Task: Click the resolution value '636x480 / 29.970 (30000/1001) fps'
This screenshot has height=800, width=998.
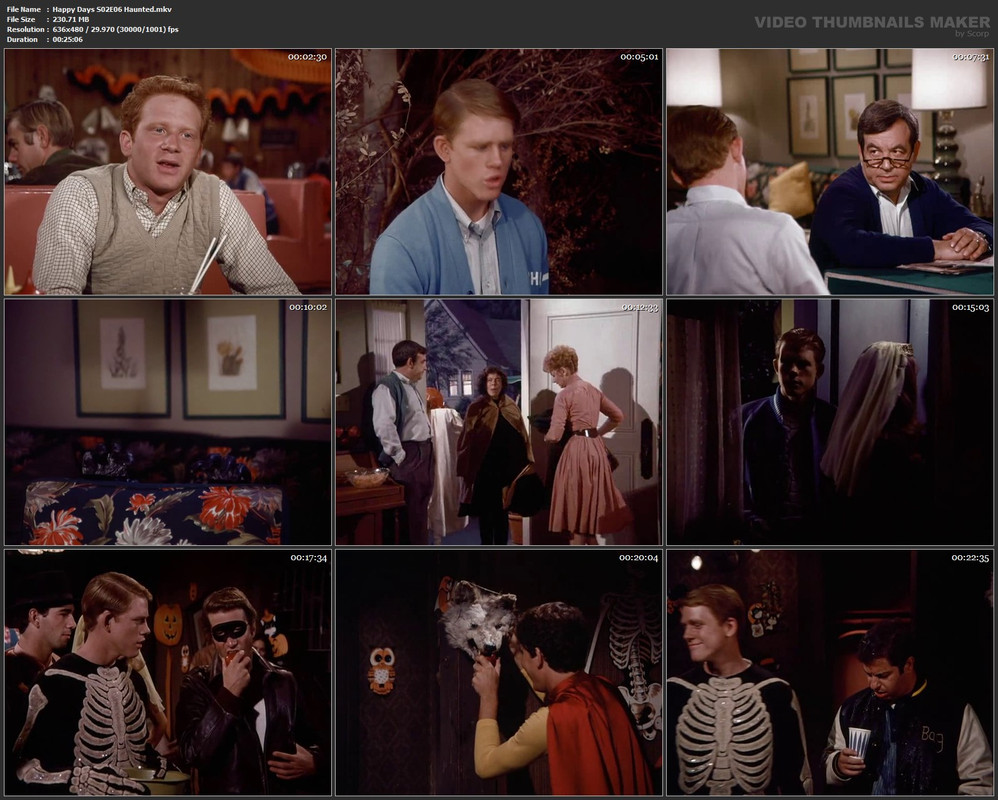Action: click(115, 29)
